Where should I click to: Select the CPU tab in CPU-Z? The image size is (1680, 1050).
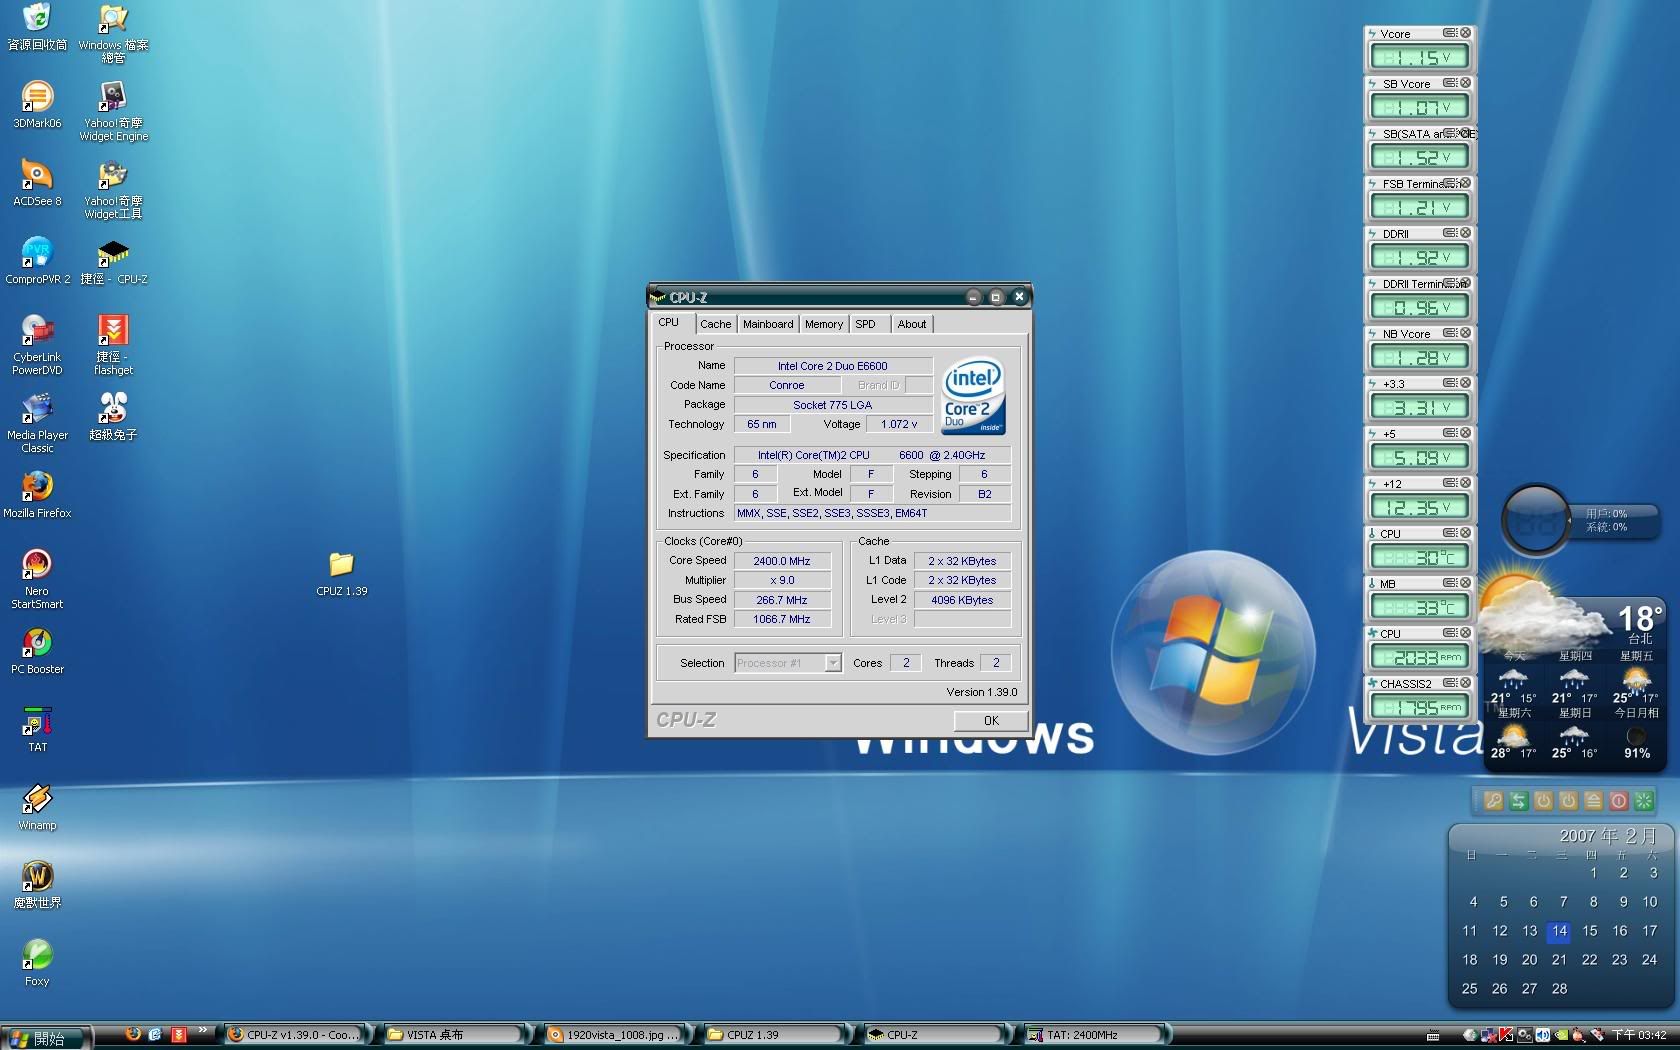(669, 322)
